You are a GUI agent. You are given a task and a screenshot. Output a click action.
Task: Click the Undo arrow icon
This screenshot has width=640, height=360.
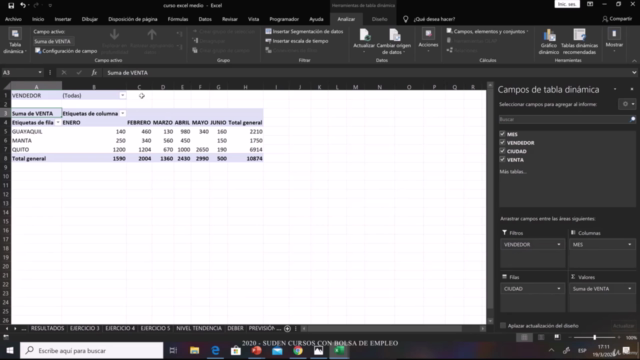tap(23, 5)
